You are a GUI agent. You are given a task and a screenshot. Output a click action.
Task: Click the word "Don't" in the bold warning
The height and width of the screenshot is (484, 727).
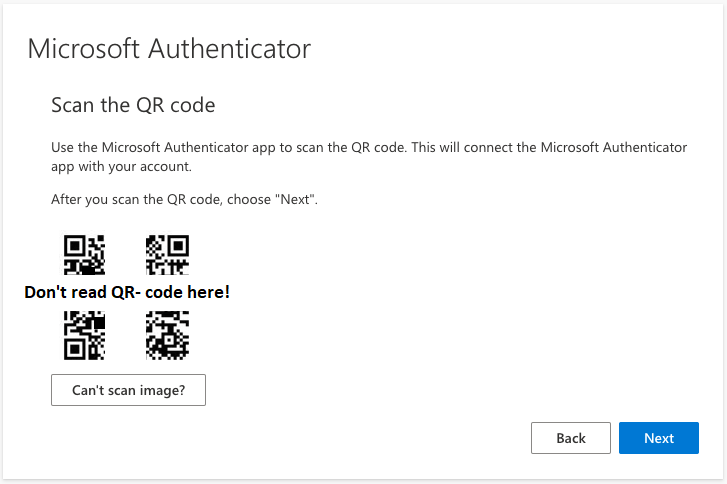[x=46, y=293]
